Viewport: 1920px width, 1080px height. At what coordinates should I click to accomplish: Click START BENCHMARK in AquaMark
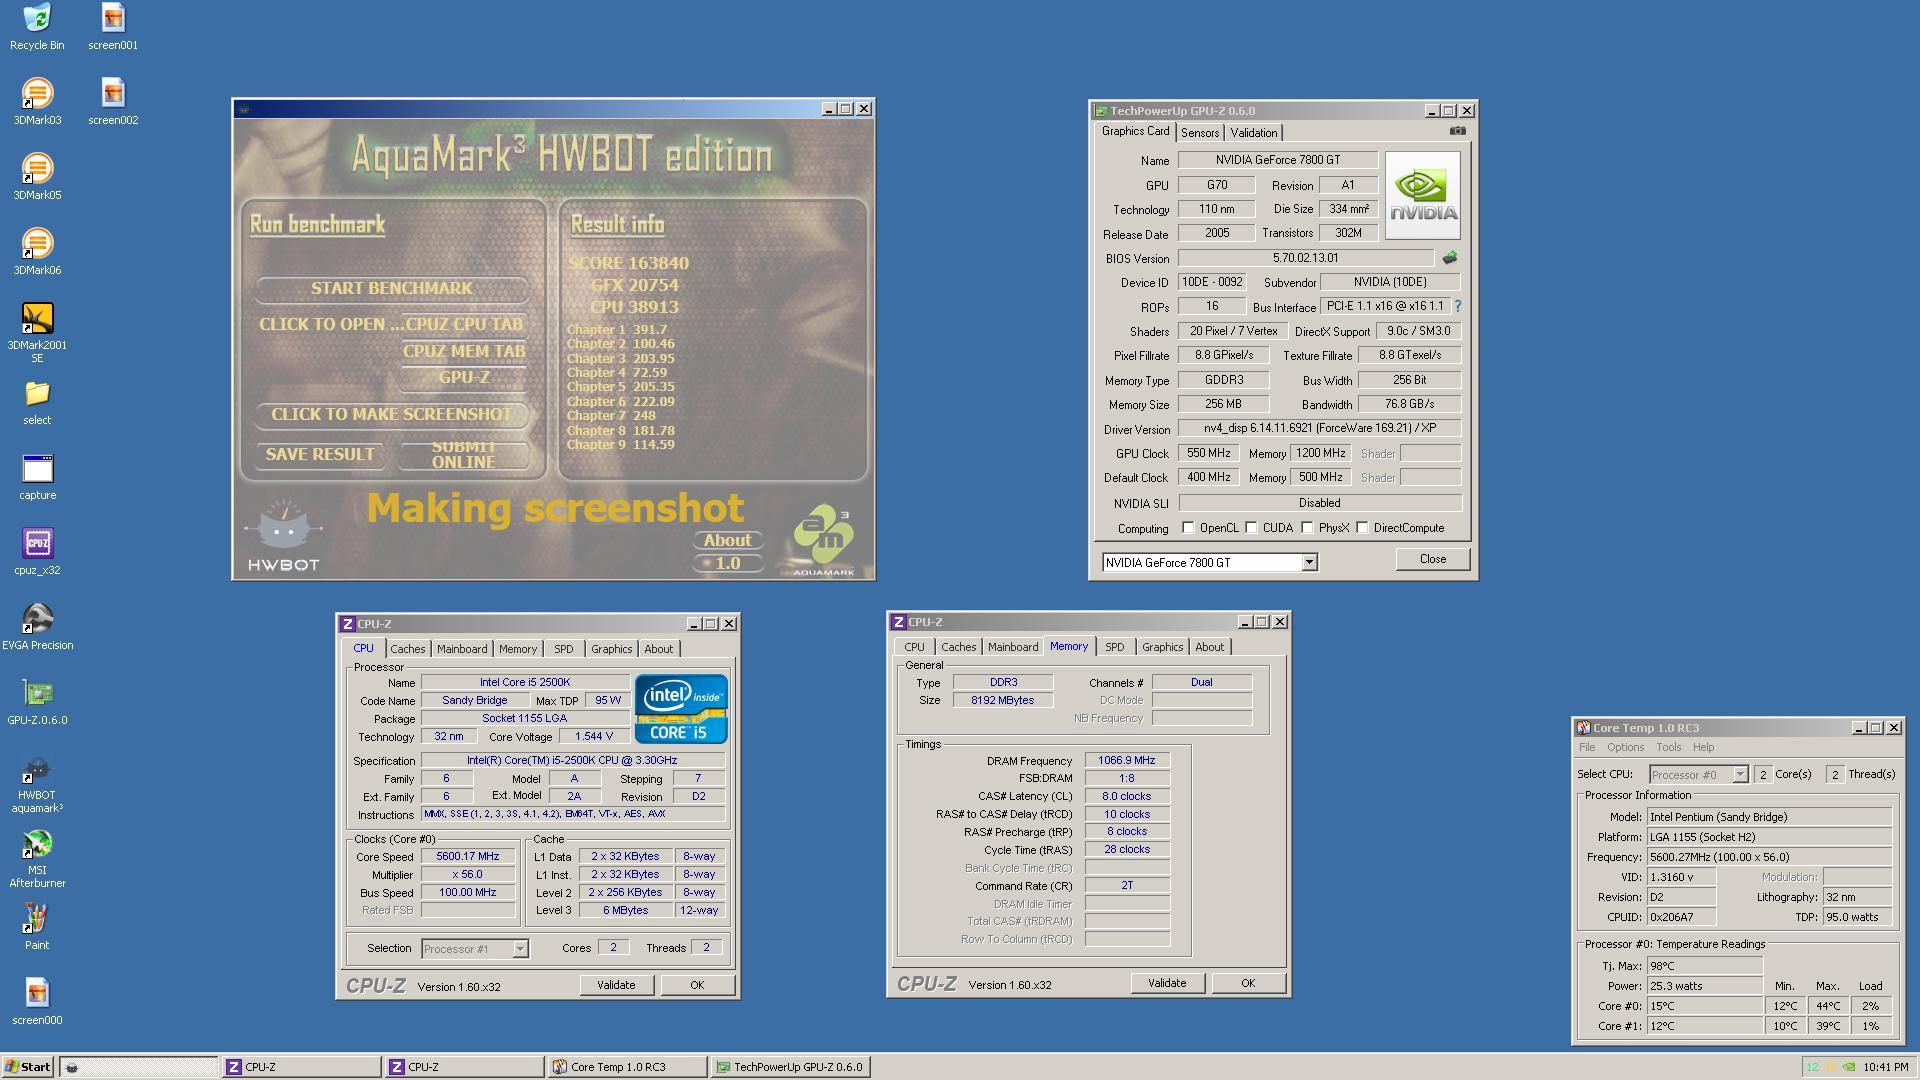tap(391, 288)
